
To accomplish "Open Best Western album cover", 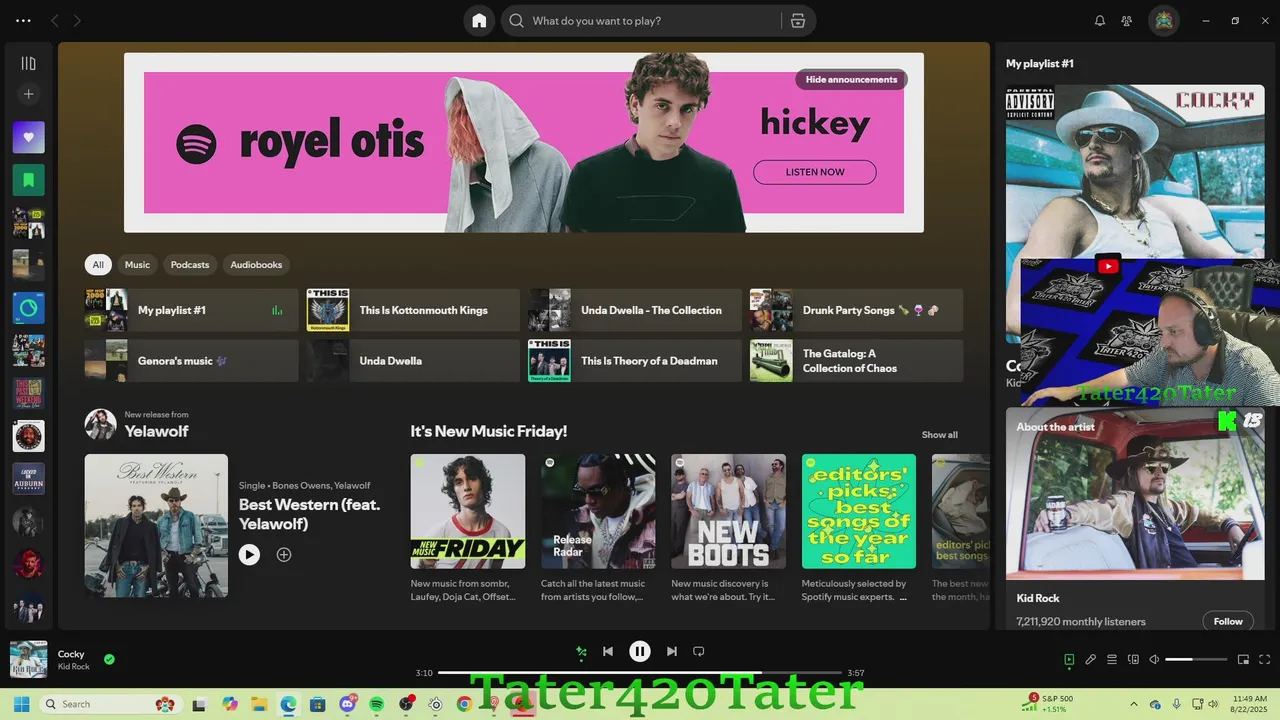I will (x=156, y=526).
